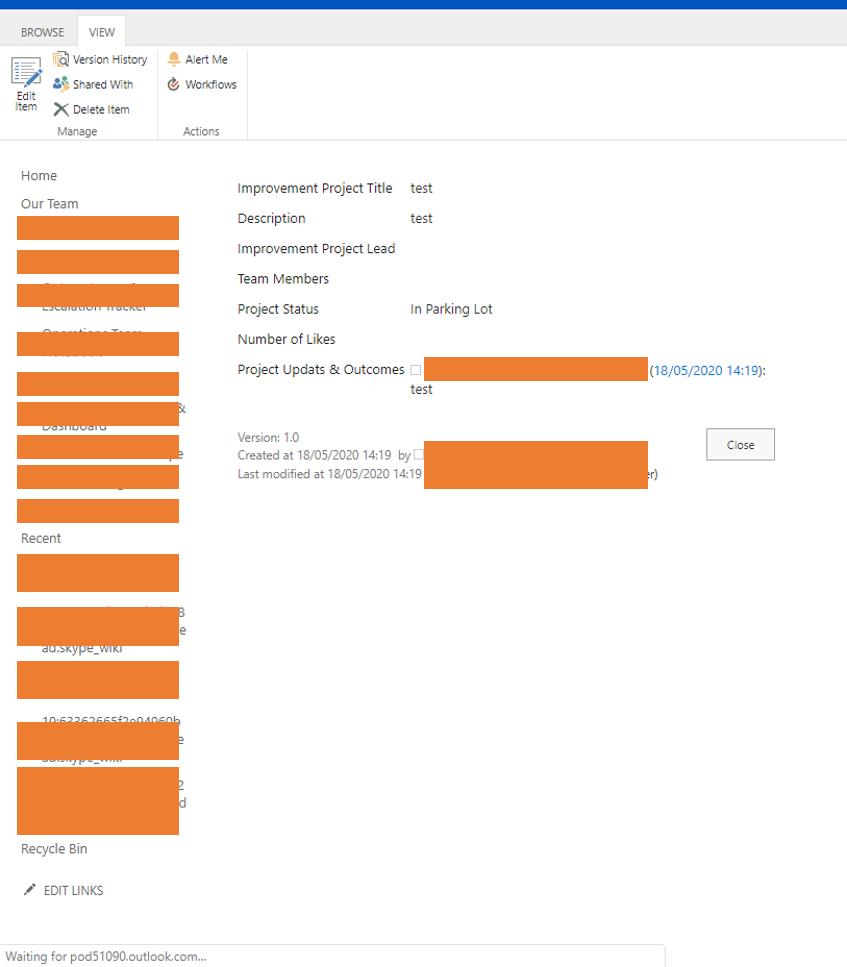847x967 pixels.
Task: Switch to the BROWSE ribbon tab
Action: pyautogui.click(x=42, y=32)
